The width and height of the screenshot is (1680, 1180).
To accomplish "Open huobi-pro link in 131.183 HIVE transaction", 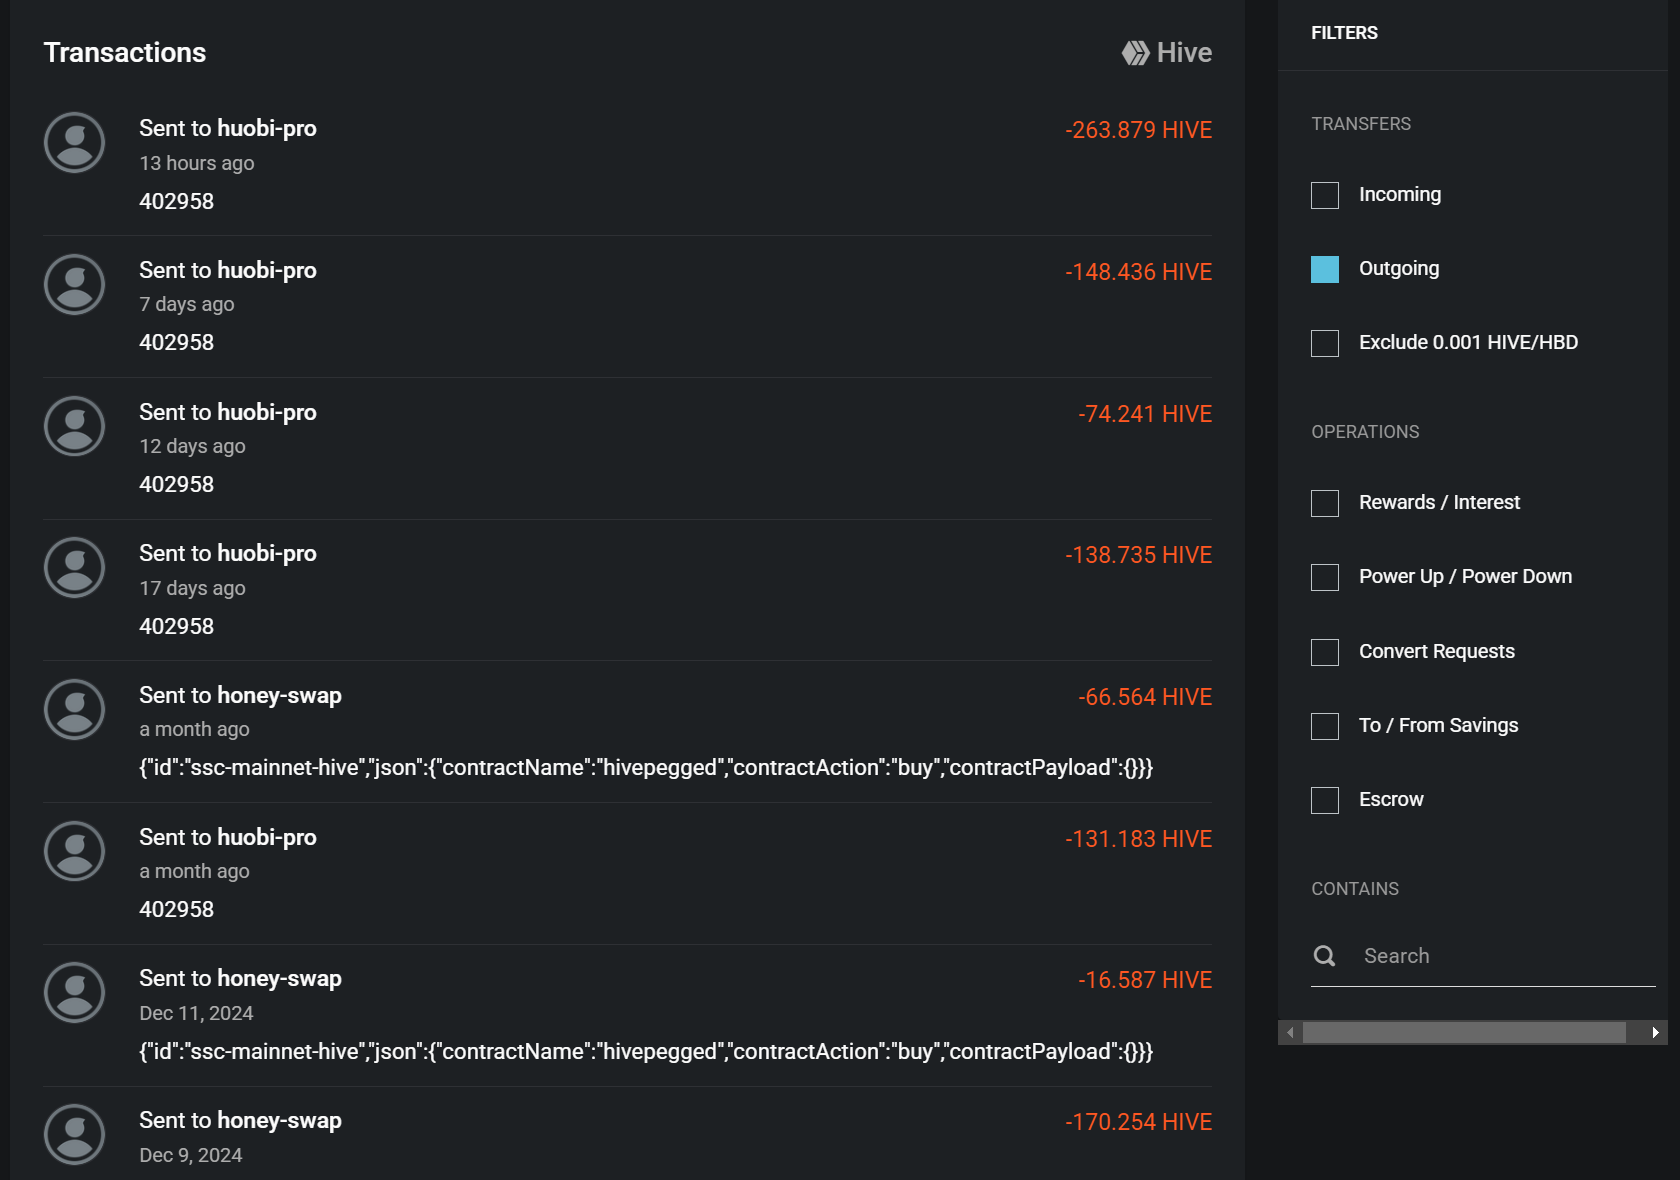I will click(x=267, y=837).
